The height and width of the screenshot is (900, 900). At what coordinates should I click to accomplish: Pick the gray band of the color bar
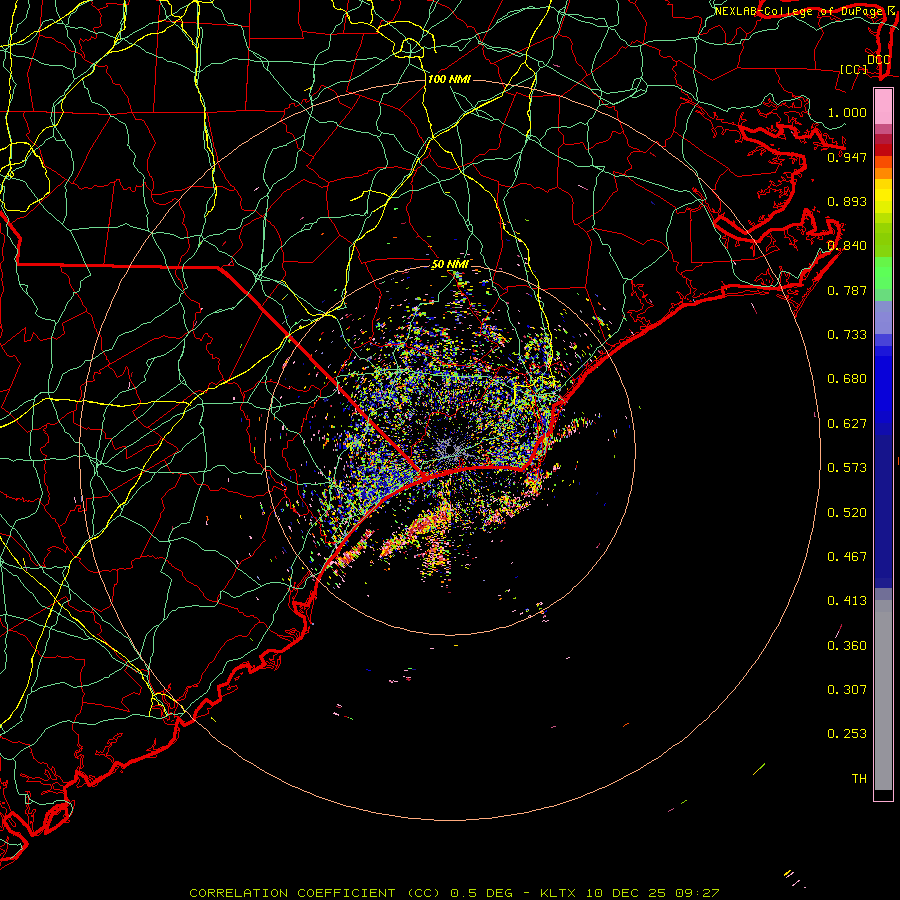click(883, 695)
